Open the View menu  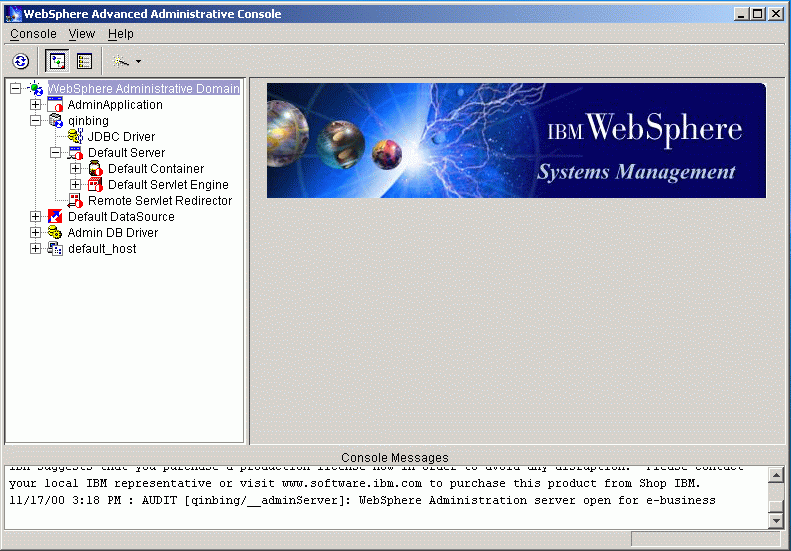coord(82,34)
